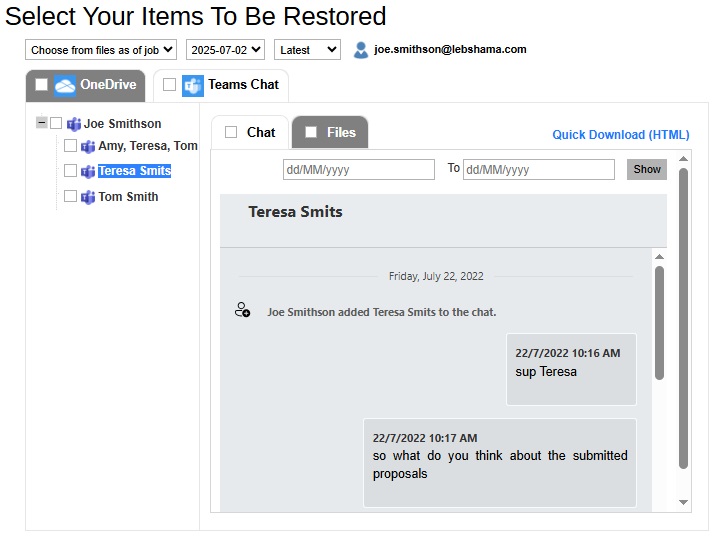Viewport: 720px width, 540px height.
Task: Open the 'Choose from files as of job' dropdown
Action: point(100,50)
